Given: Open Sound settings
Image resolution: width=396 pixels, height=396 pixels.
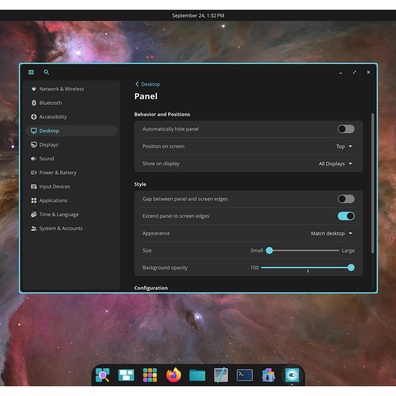Looking at the screenshot, I should coord(72,159).
